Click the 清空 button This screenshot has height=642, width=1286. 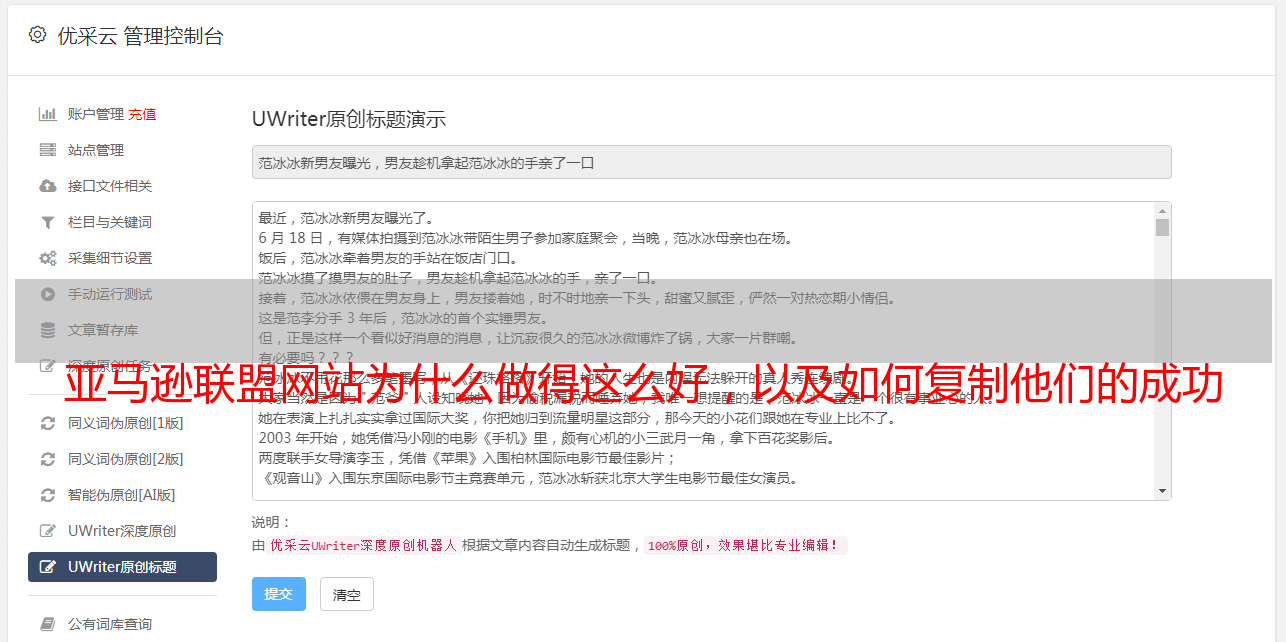[x=347, y=594]
